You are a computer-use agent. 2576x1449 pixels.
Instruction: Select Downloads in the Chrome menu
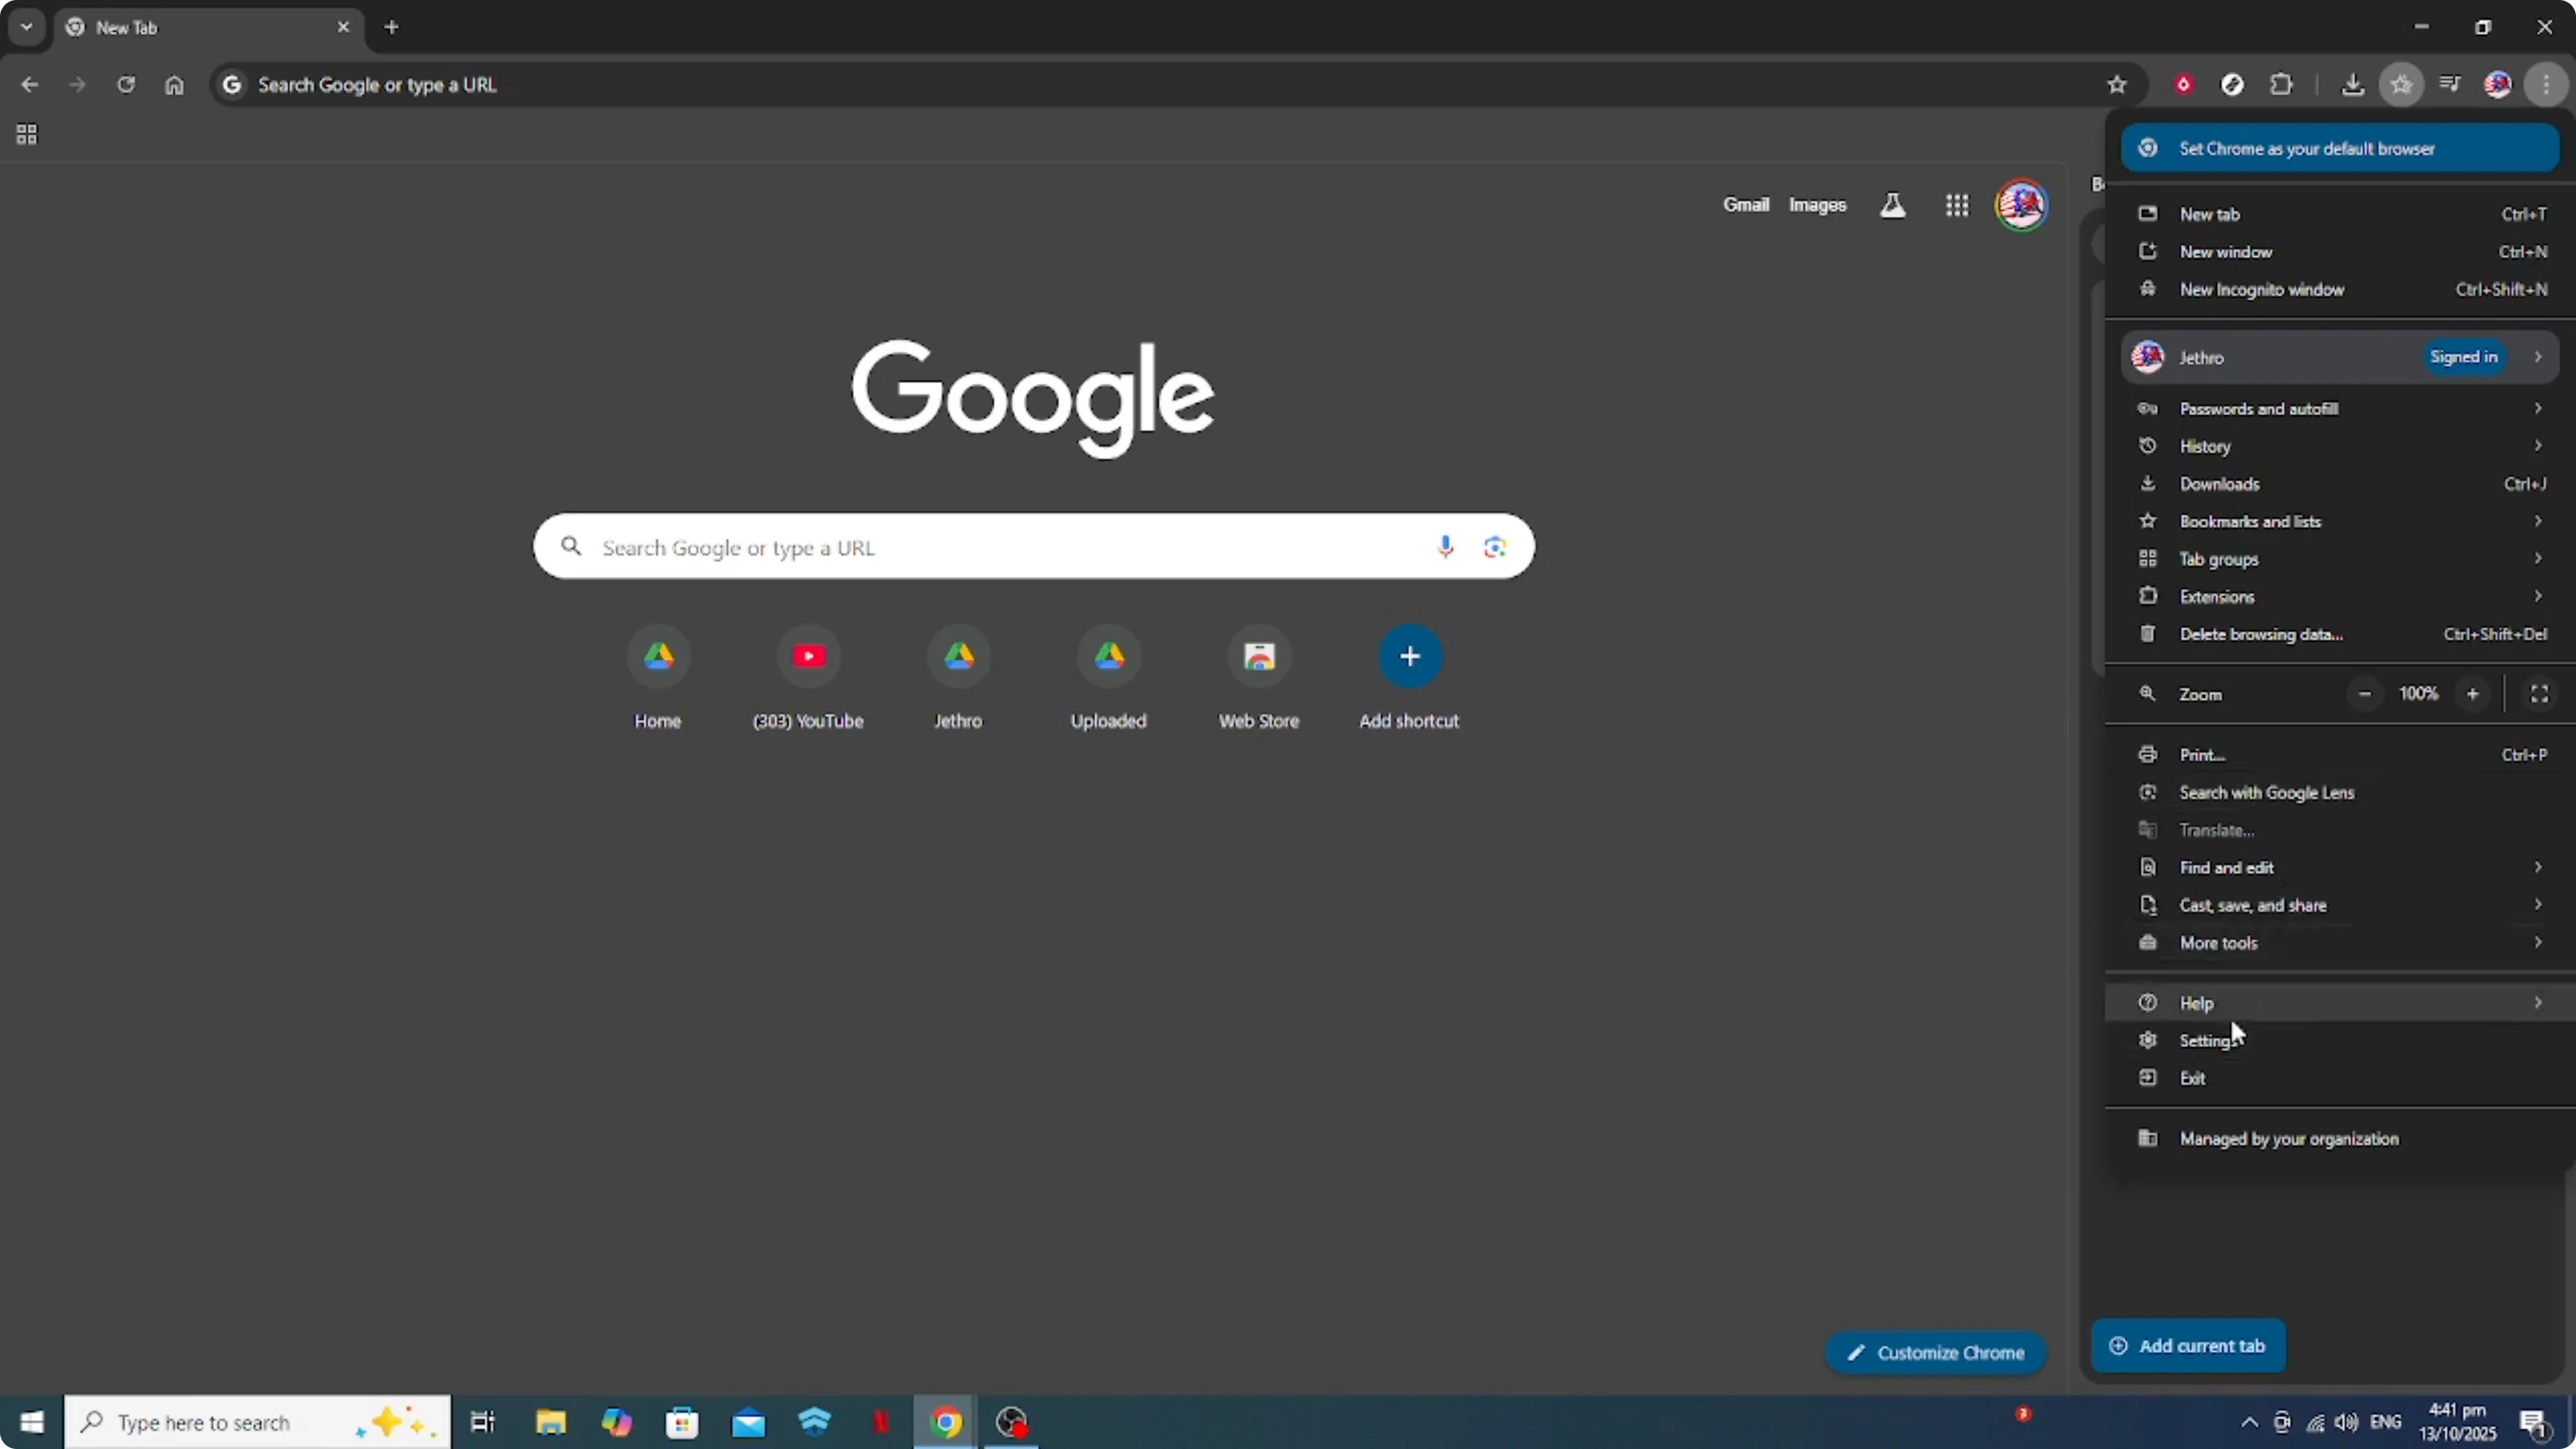point(2339,484)
